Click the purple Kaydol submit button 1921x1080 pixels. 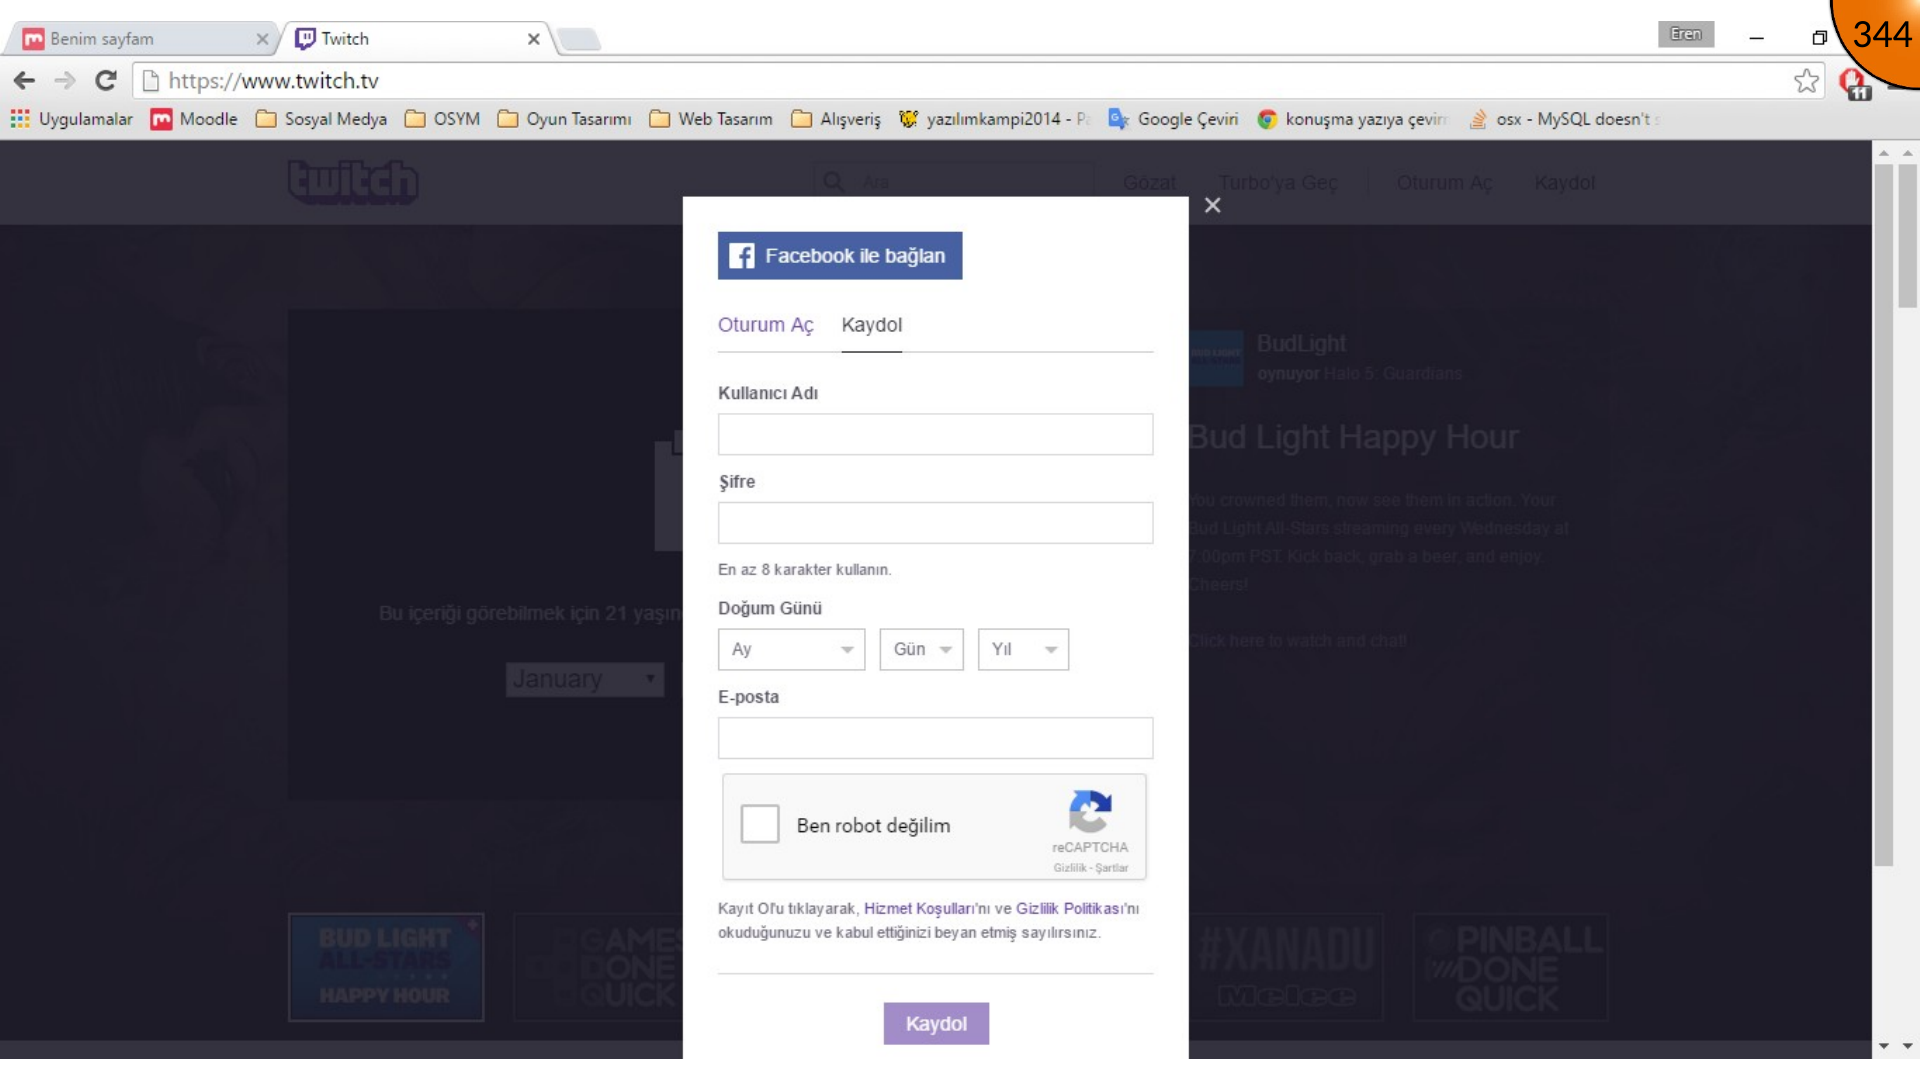pyautogui.click(x=936, y=1023)
